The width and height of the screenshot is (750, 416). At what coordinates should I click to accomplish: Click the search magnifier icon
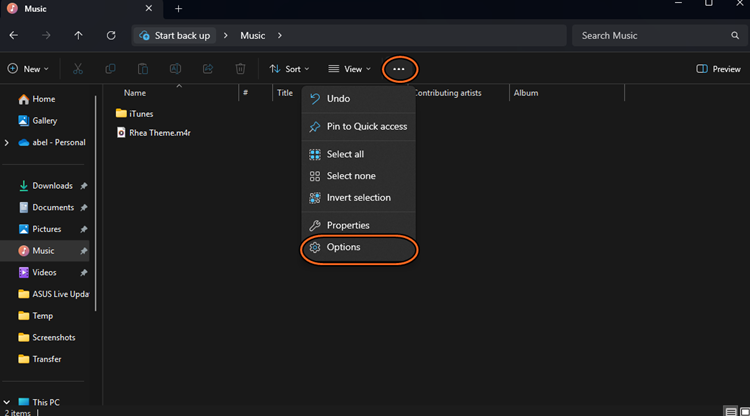point(735,35)
